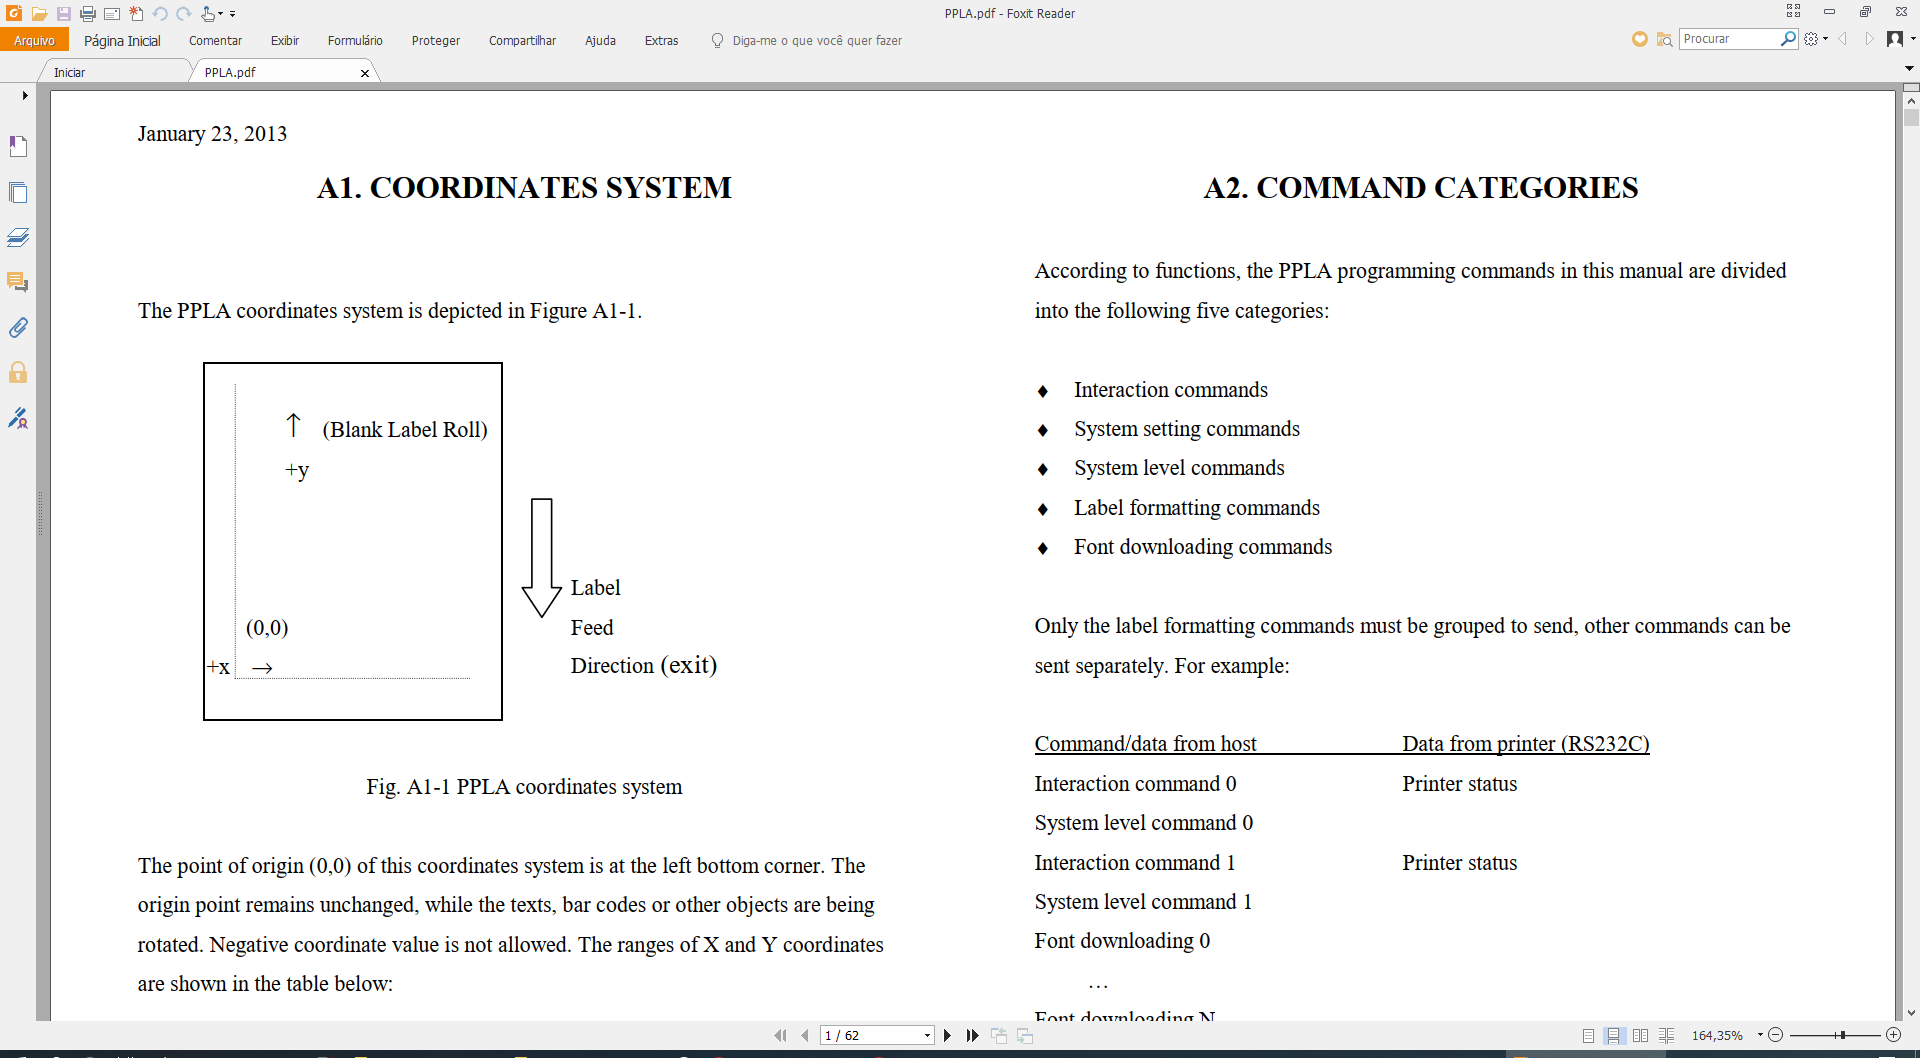Create a new PDF from the quick toolbar
The width and height of the screenshot is (1920, 1058).
136,14
